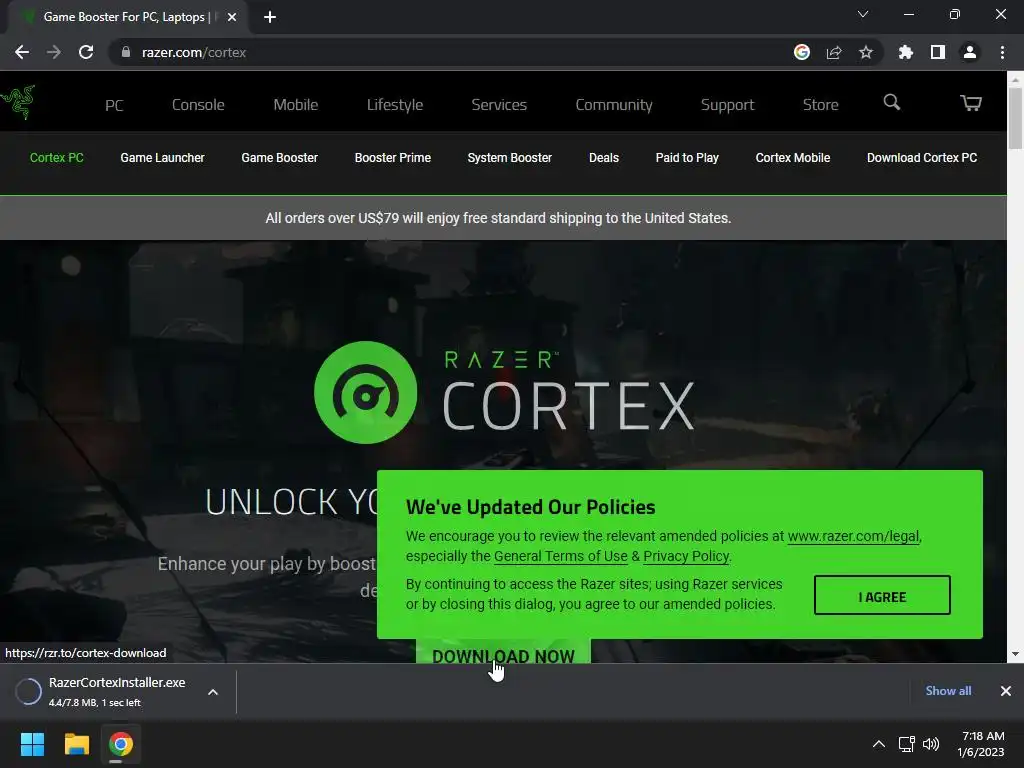Image resolution: width=1024 pixels, height=768 pixels.
Task: Go to Game Launcher section
Action: click(163, 158)
